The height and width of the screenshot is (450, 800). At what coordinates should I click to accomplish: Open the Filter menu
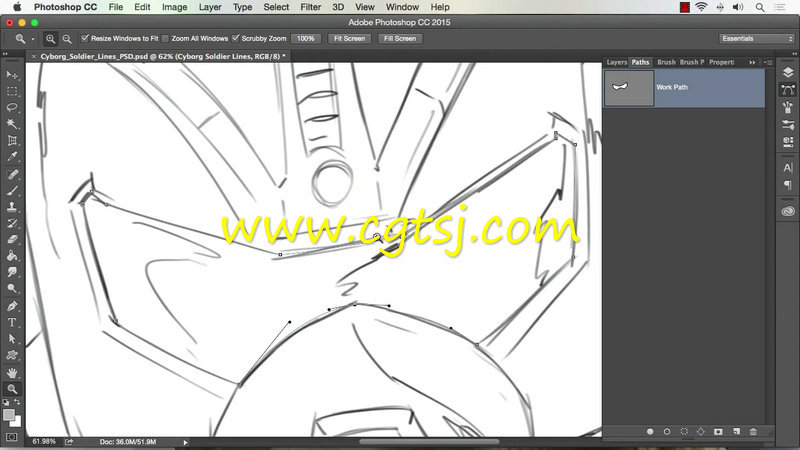point(310,7)
